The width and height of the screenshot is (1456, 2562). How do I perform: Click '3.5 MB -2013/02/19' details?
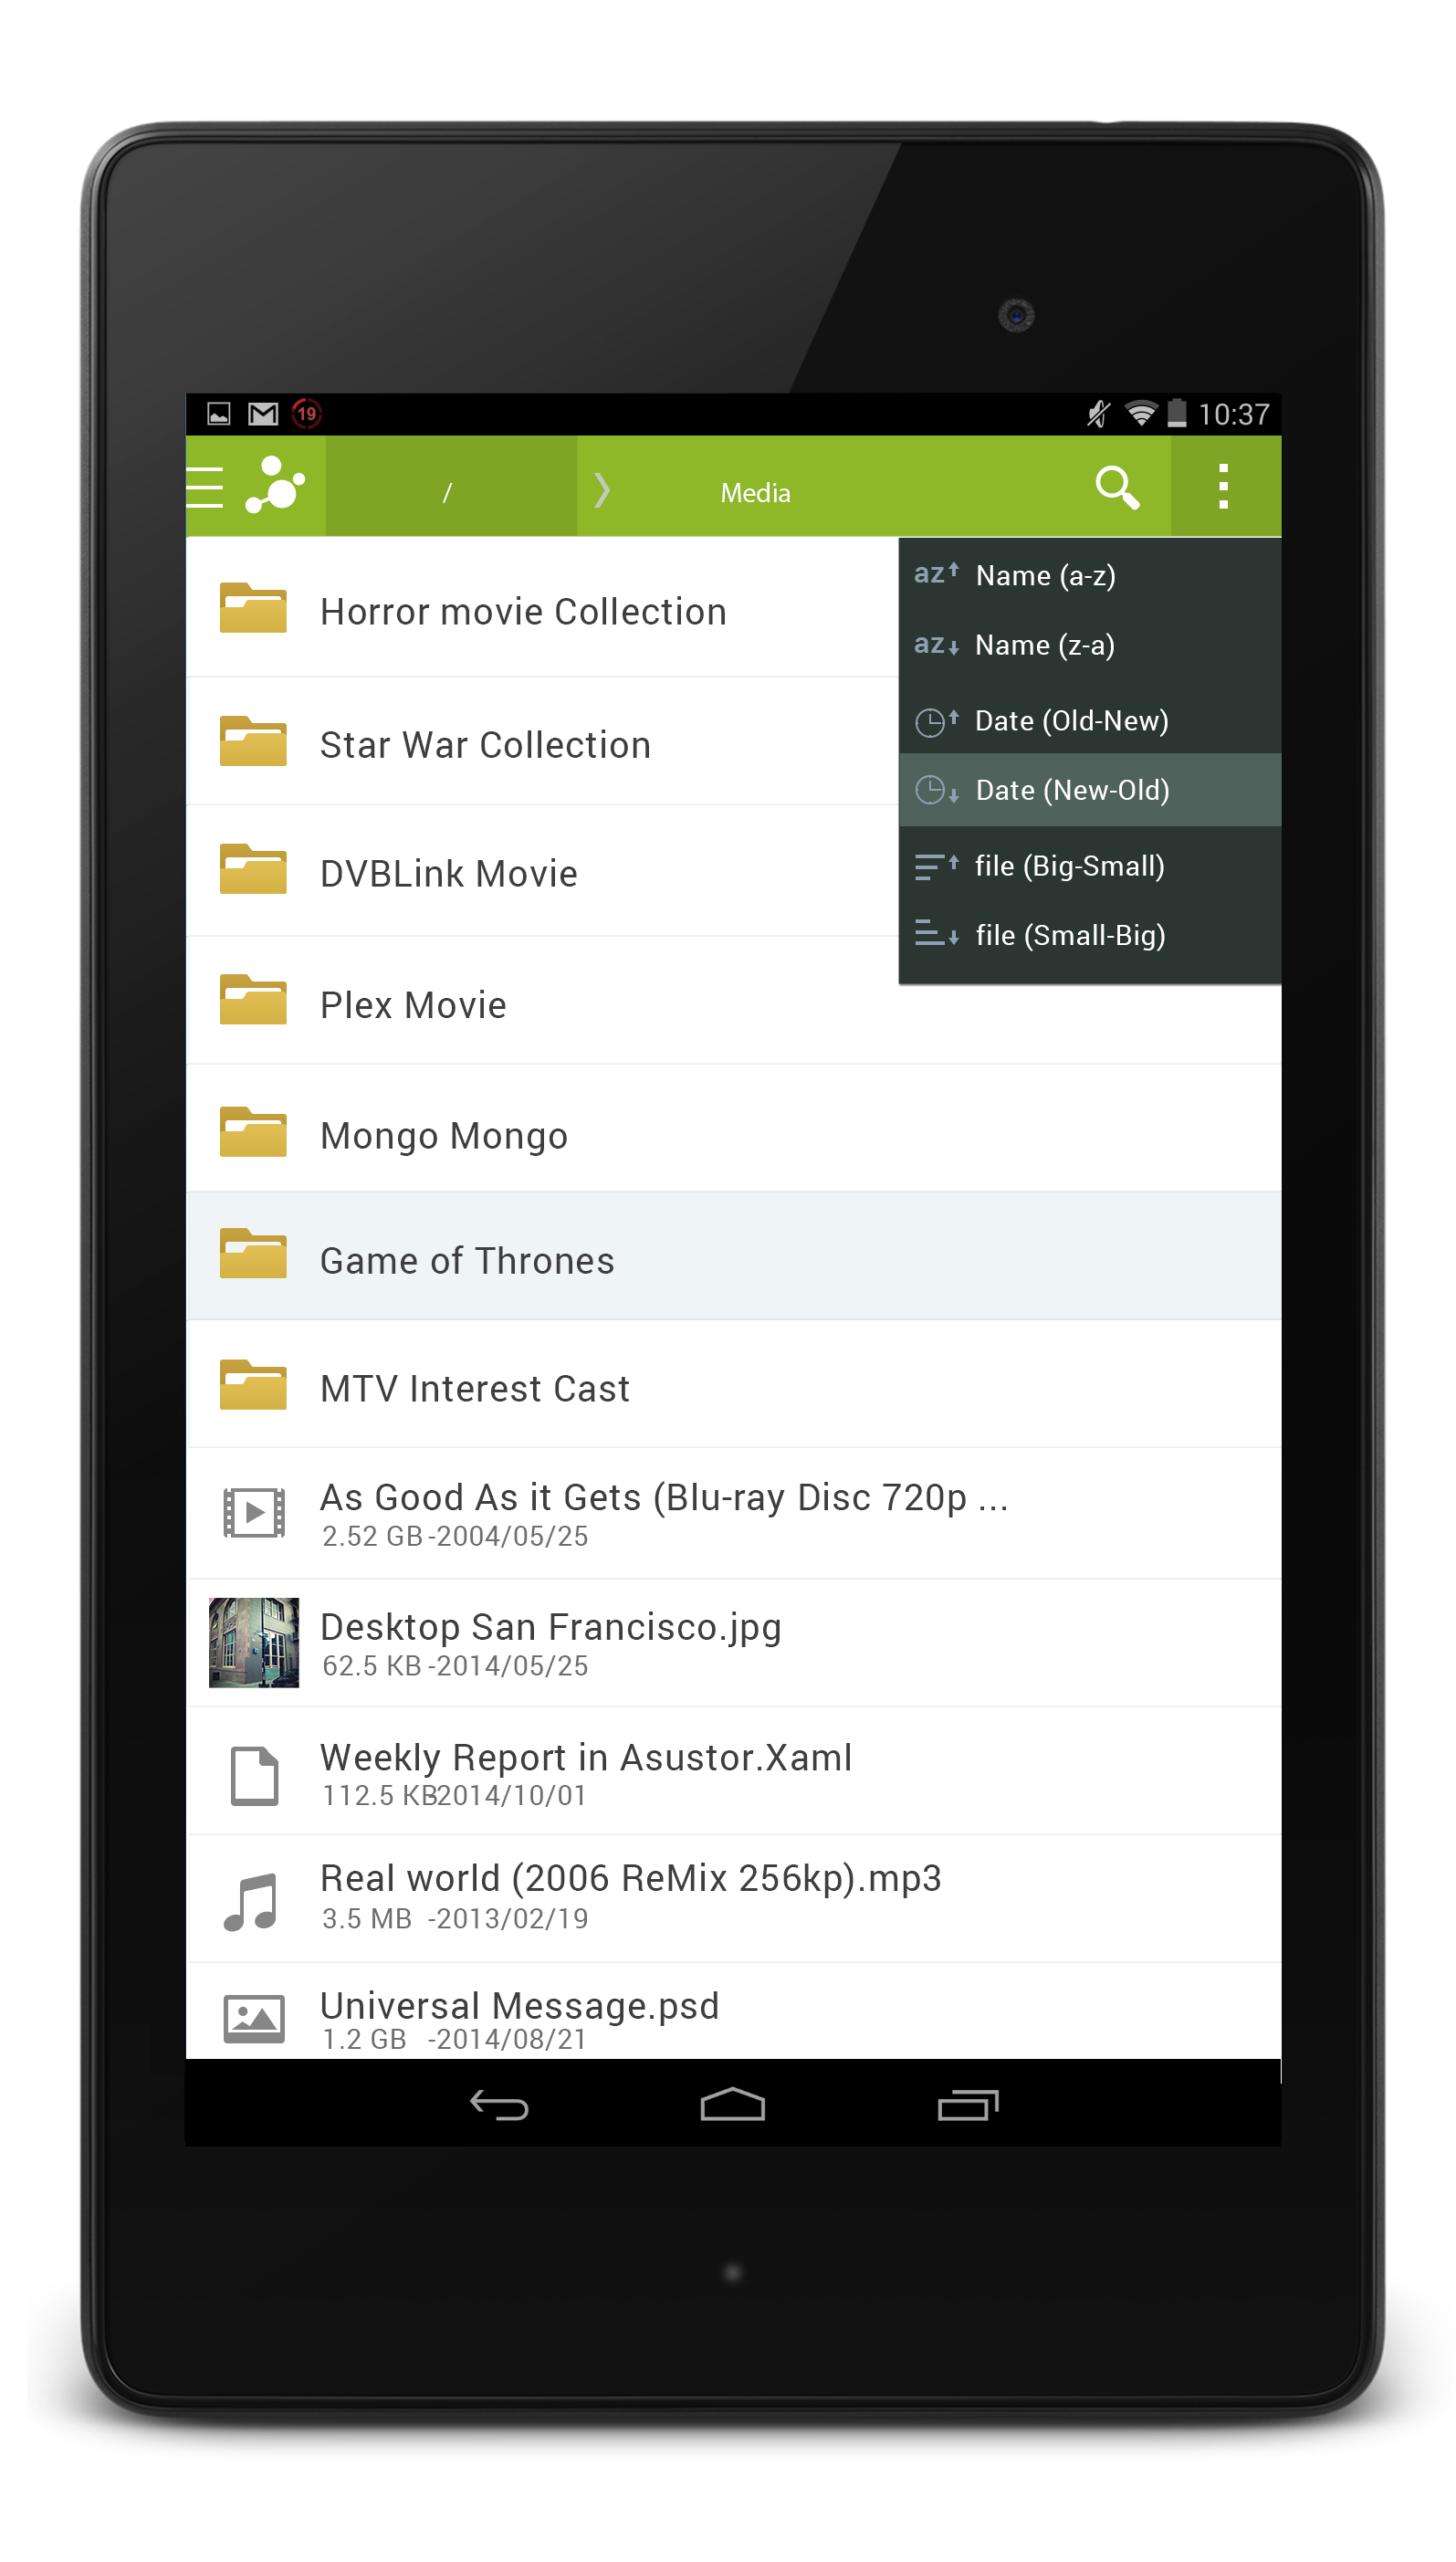click(455, 1919)
